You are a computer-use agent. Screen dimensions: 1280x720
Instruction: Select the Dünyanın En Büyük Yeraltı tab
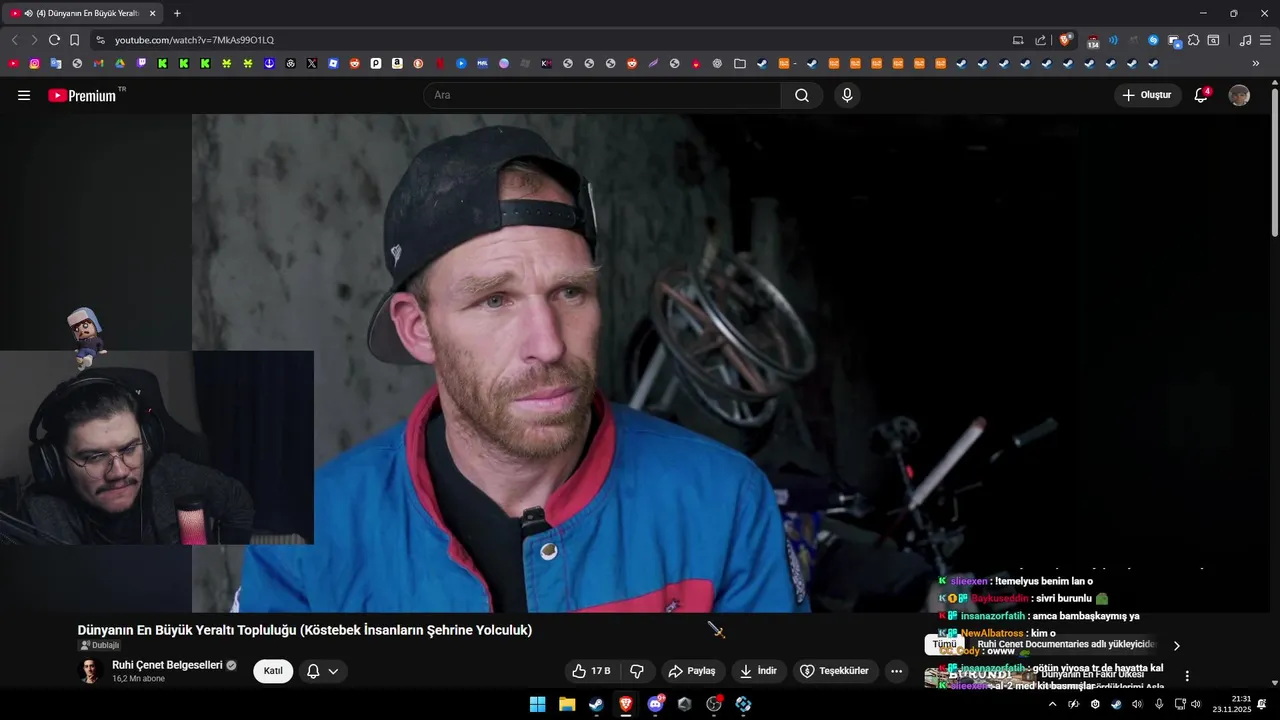click(83, 13)
